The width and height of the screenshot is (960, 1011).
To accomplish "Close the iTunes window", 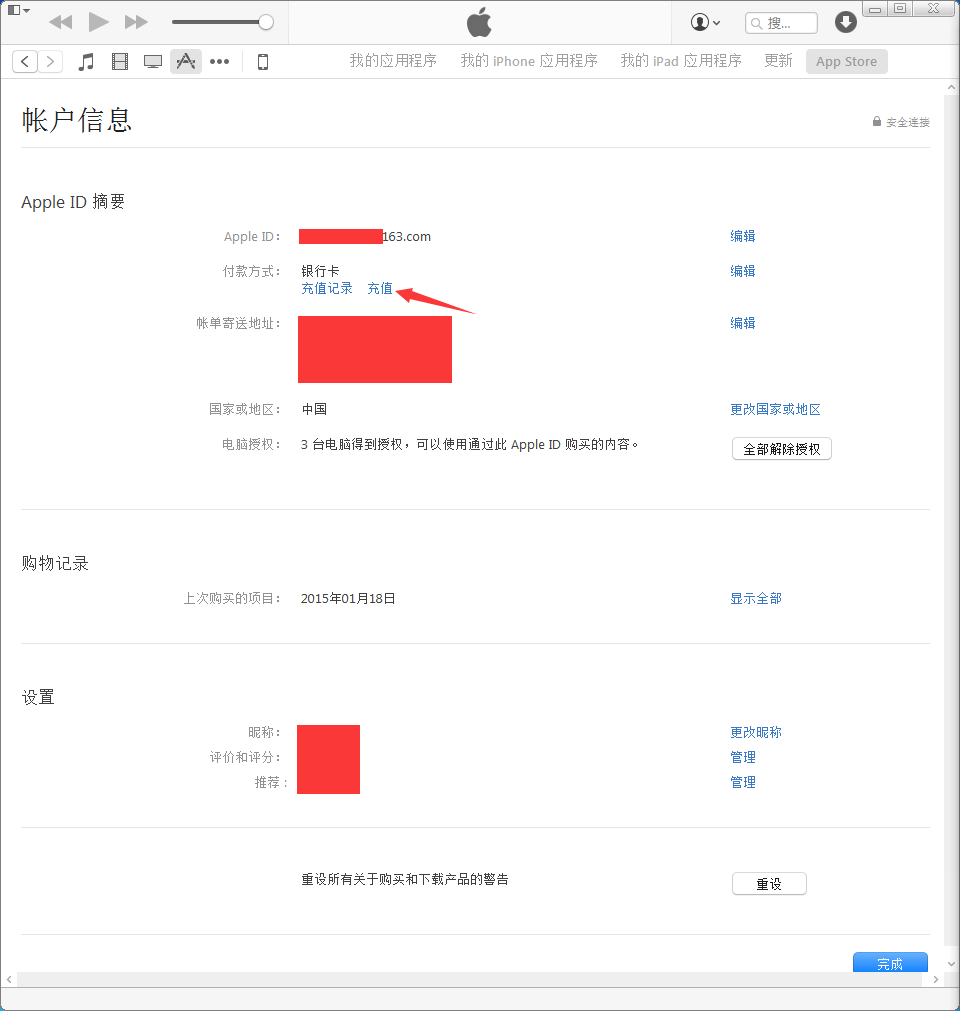I will (x=934, y=8).
